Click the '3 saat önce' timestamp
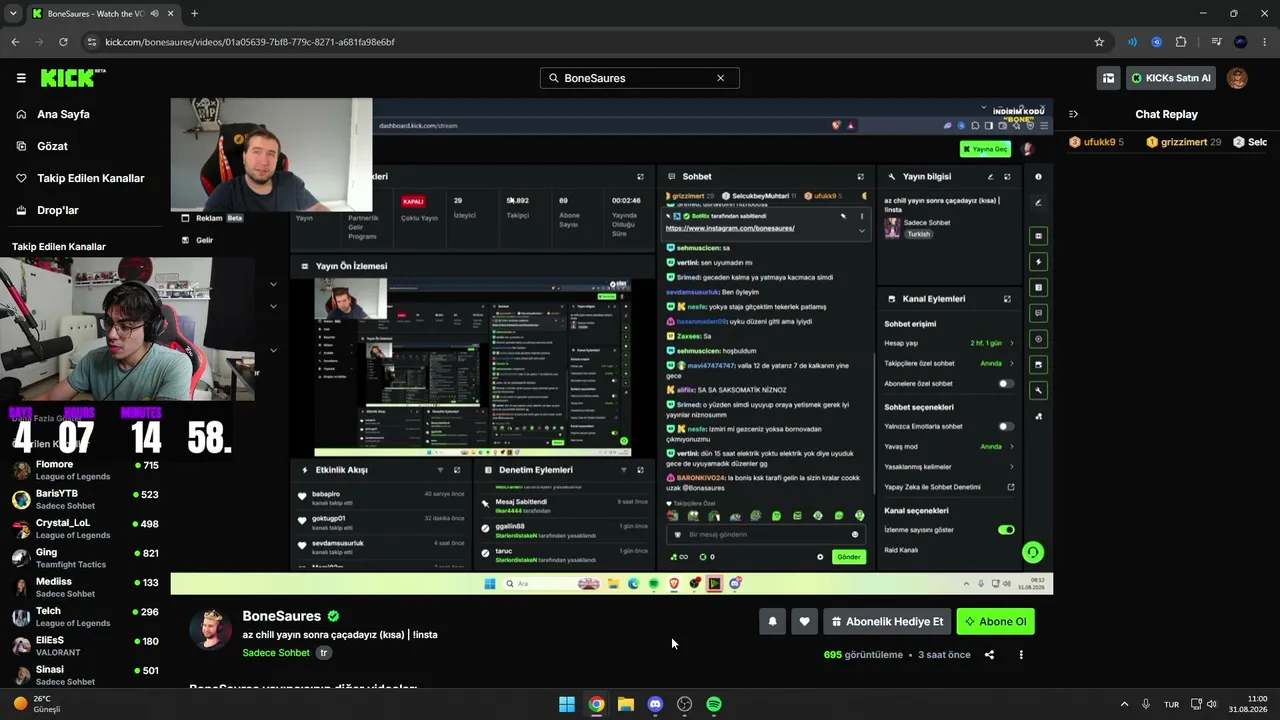Screen dimensions: 1280x720 tap(945, 655)
